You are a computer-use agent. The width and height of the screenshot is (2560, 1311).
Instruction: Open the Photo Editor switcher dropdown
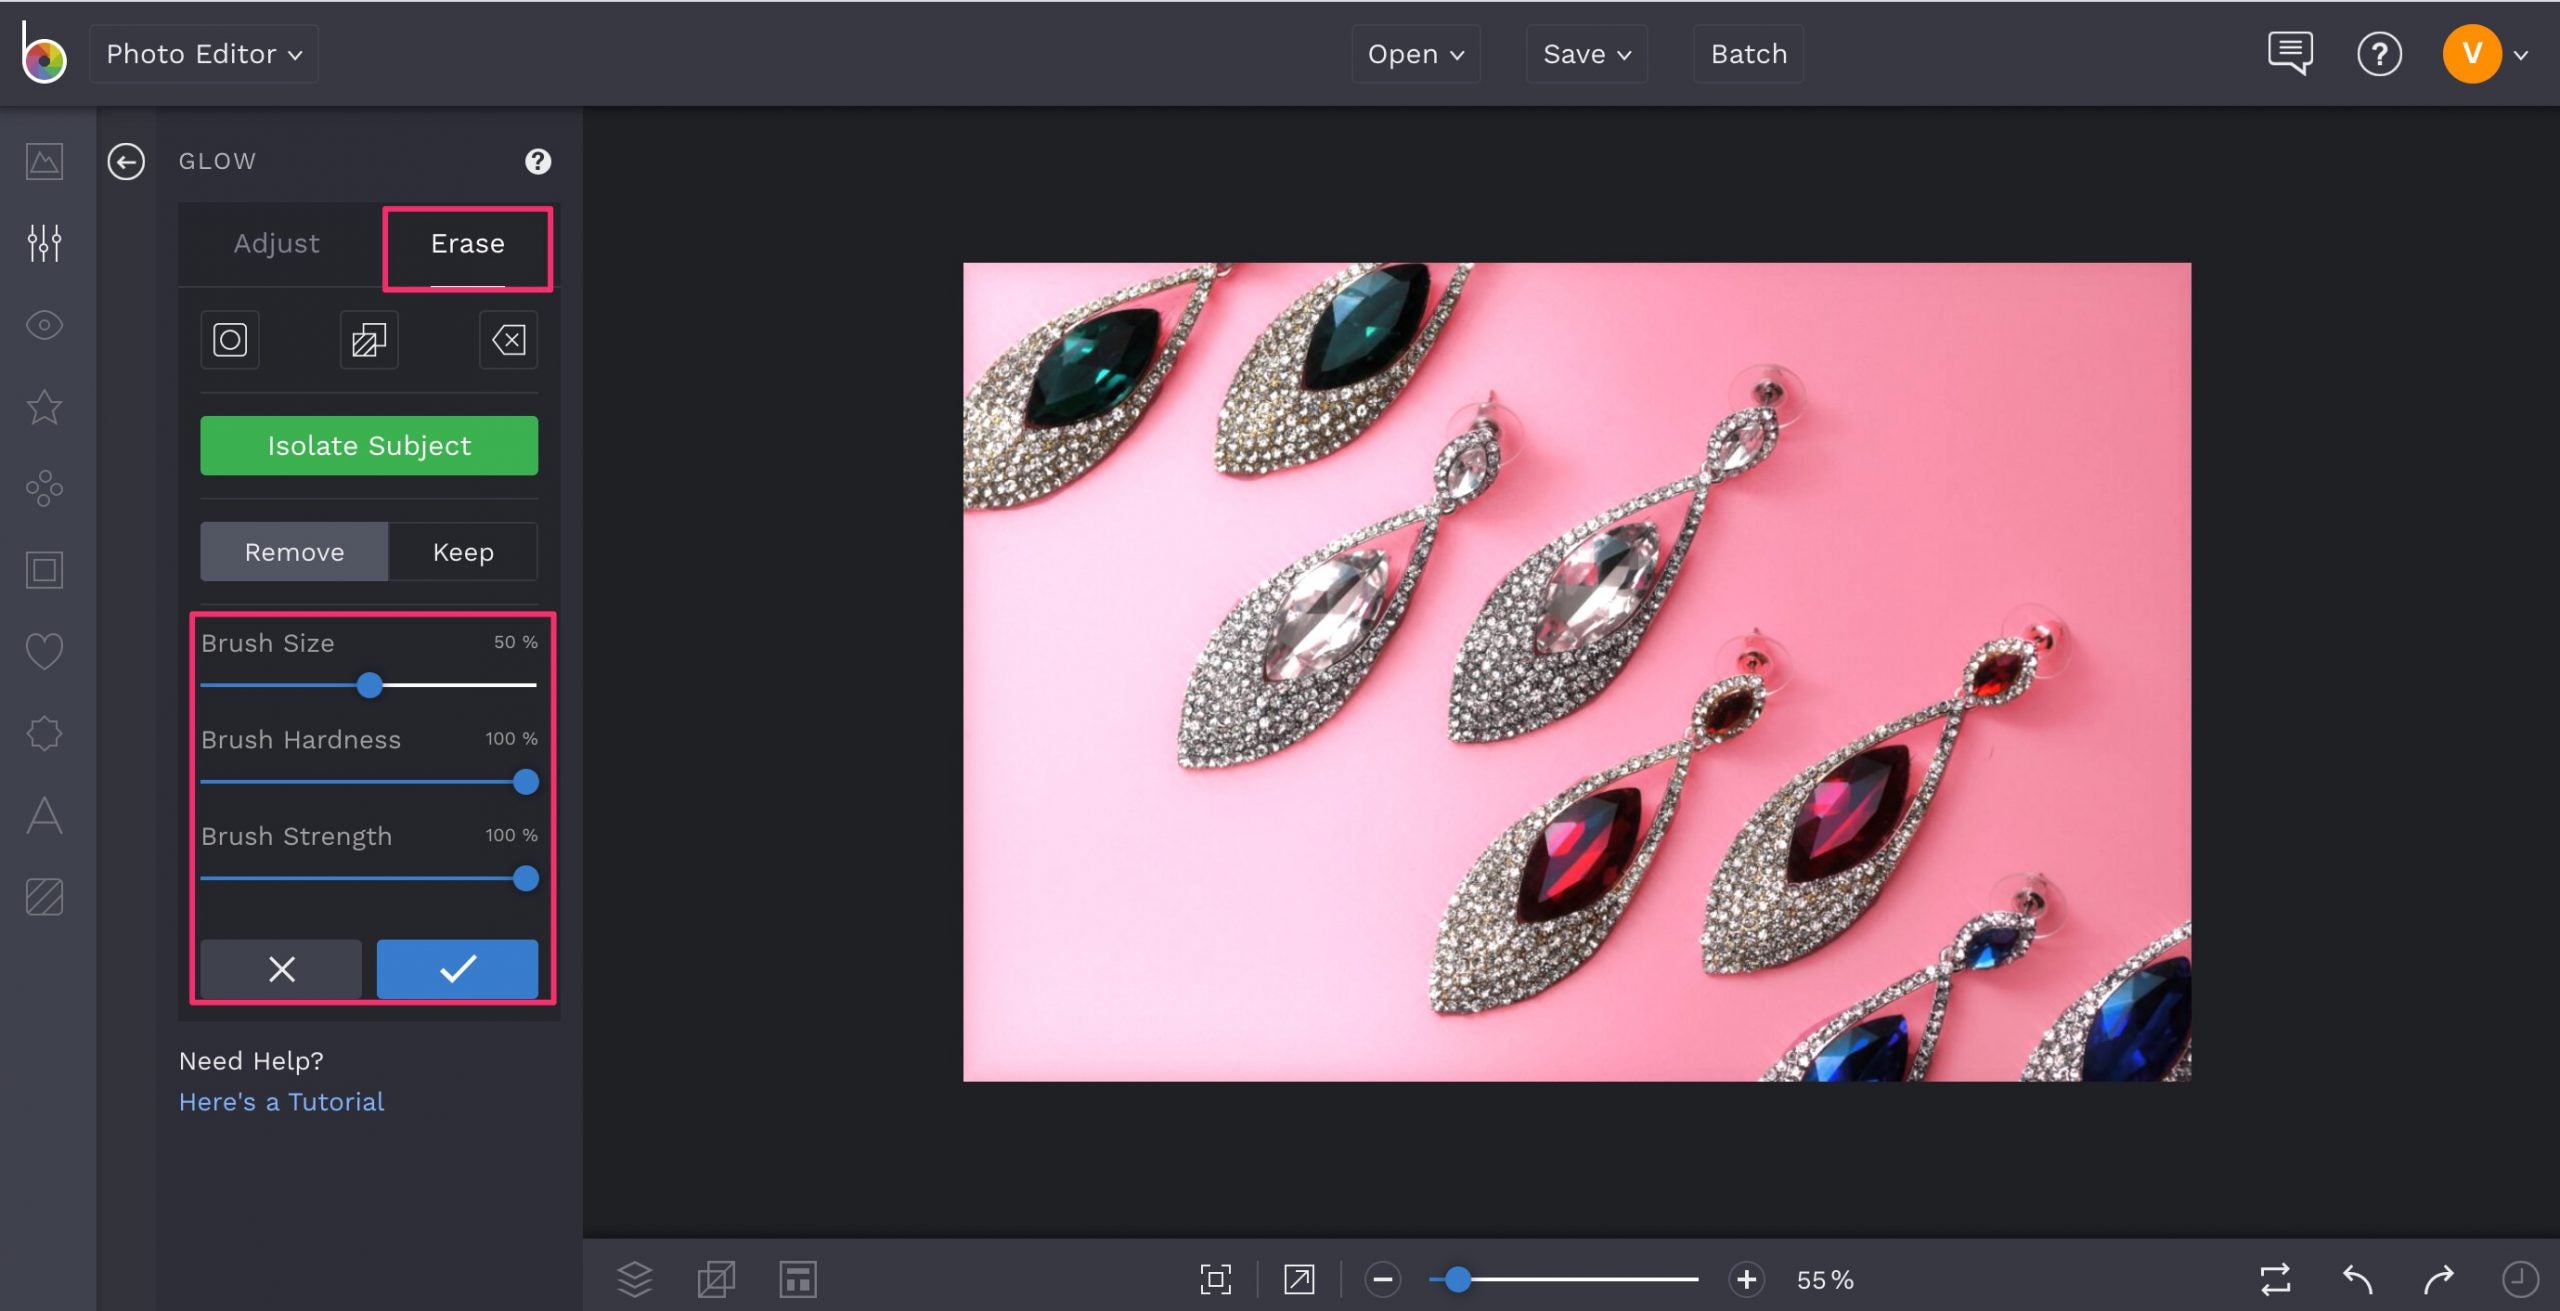[204, 53]
